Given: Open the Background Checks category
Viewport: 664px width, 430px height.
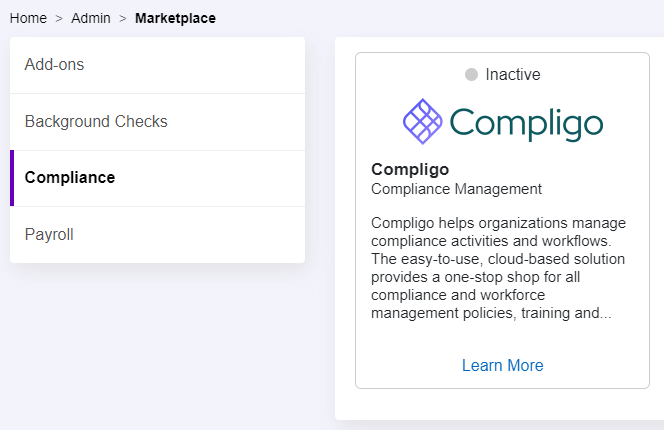Looking at the screenshot, I should (158, 122).
